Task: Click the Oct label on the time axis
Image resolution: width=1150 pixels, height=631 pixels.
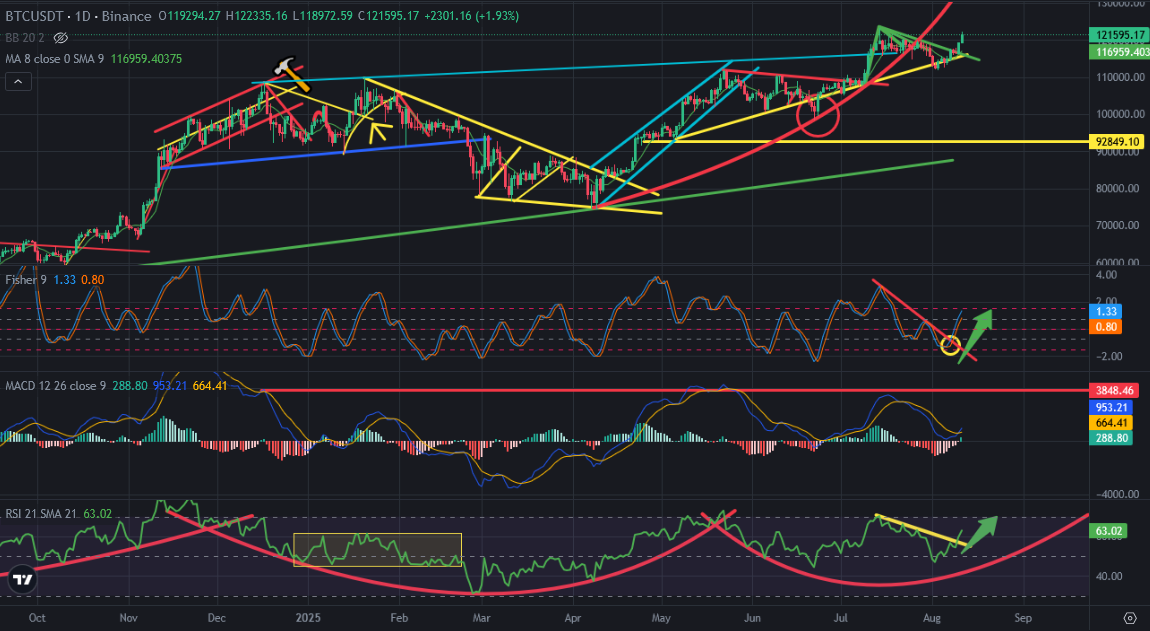Action: coord(37,618)
